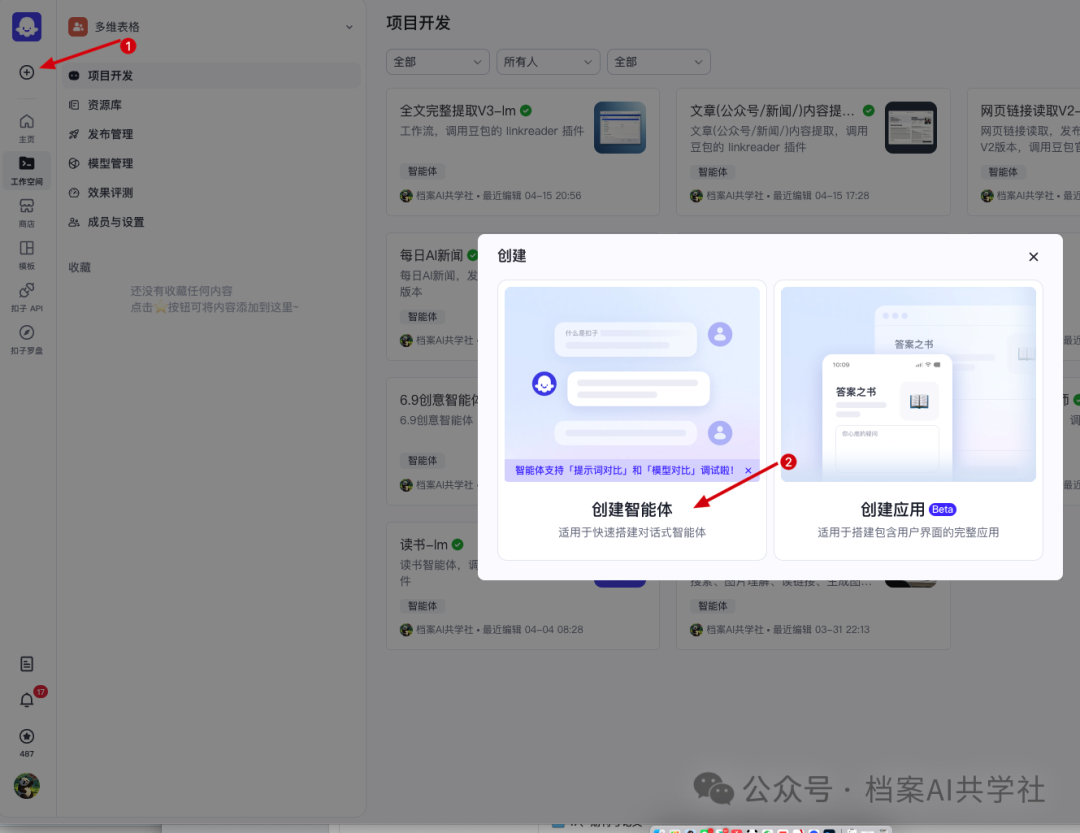Open 扣子 API in the sidebar

pos(27,297)
